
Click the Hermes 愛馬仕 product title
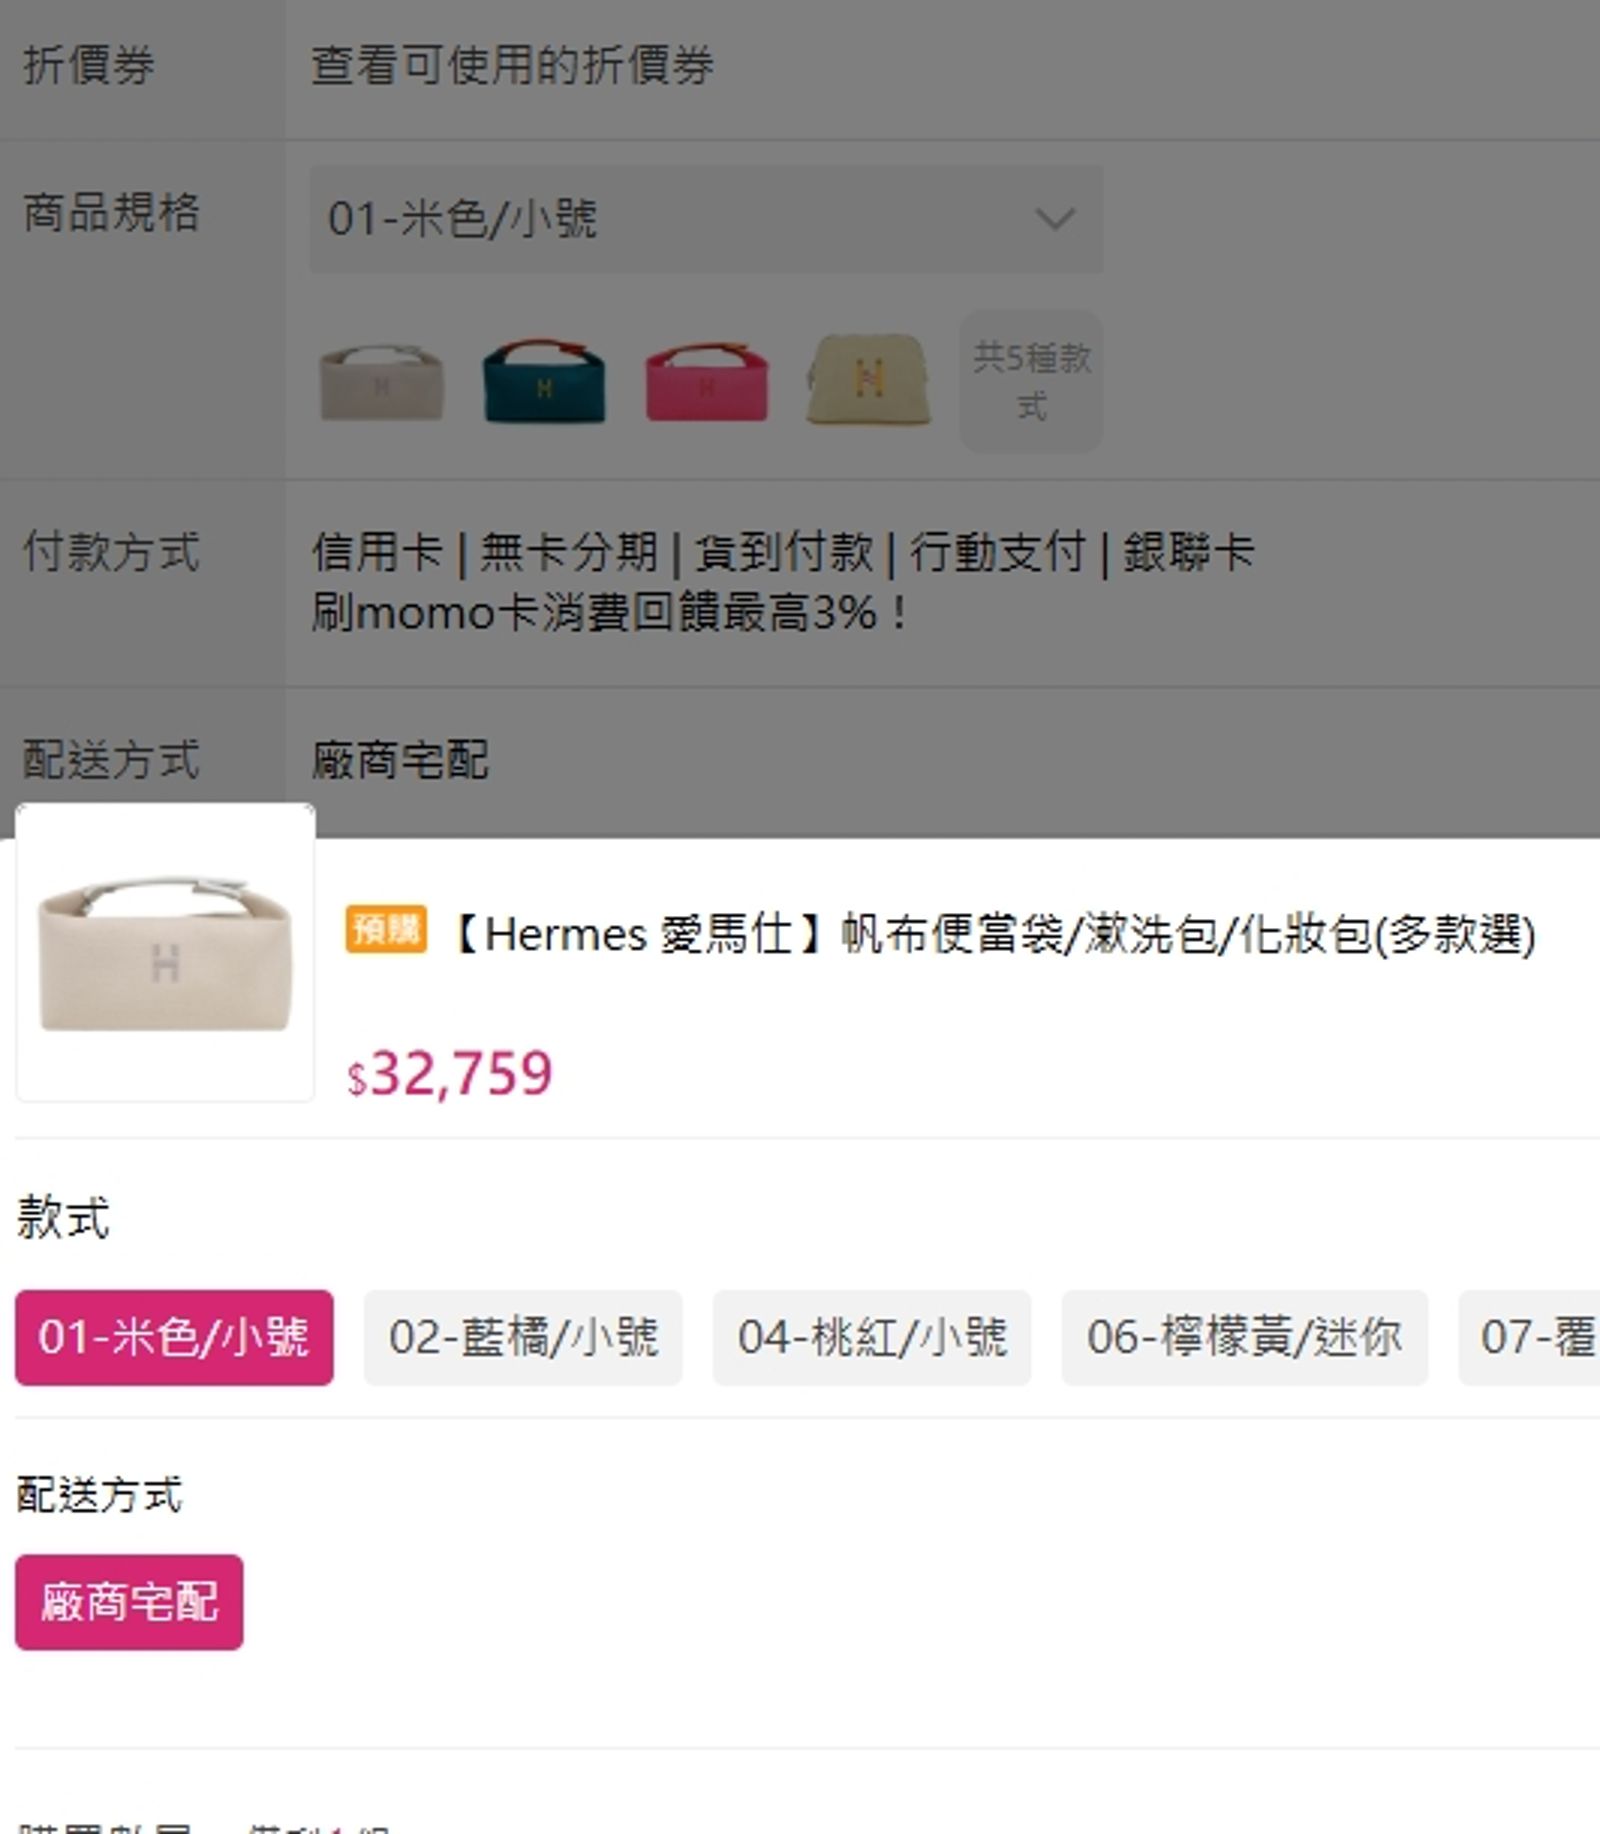pyautogui.click(x=990, y=935)
